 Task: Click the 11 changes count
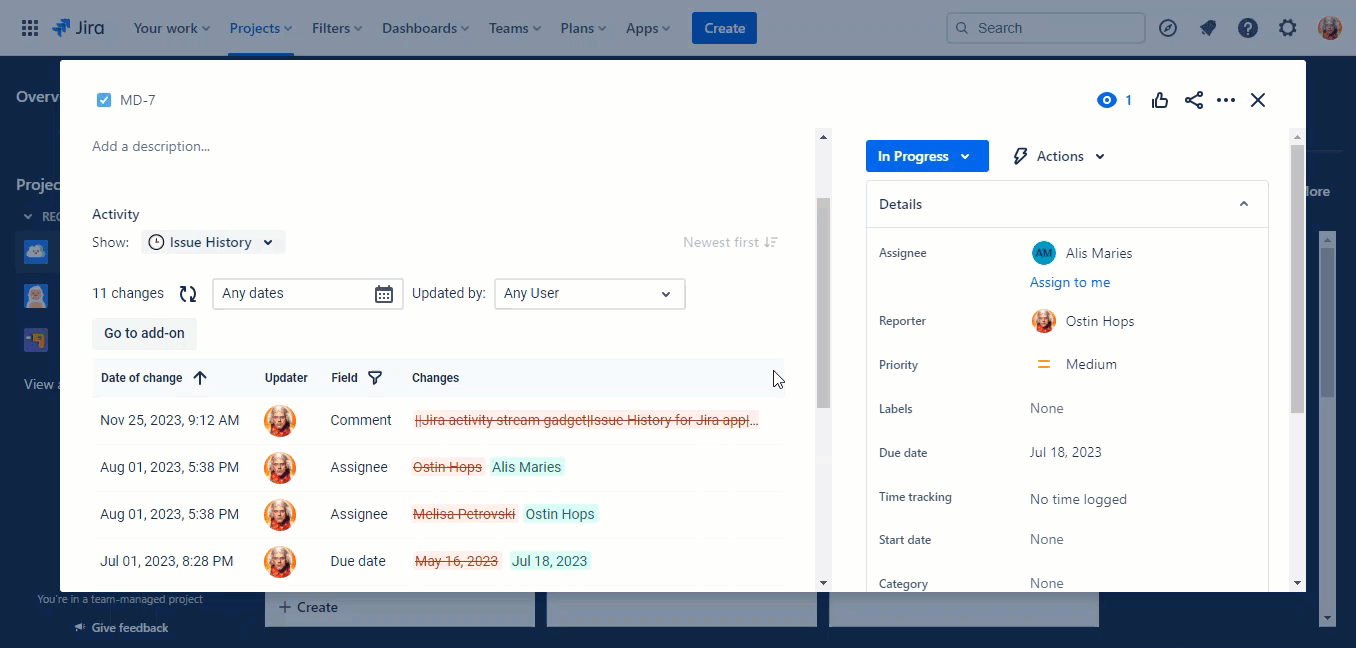pyautogui.click(x=128, y=293)
